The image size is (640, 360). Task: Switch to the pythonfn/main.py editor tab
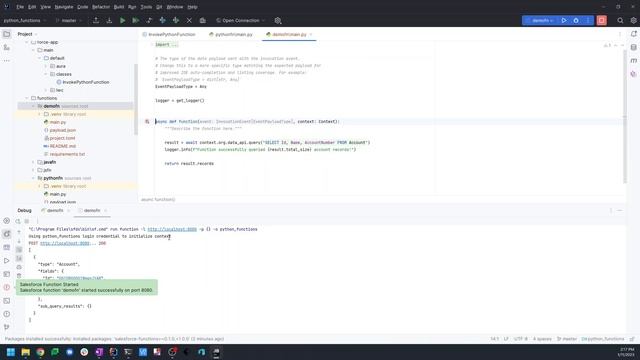(231, 34)
